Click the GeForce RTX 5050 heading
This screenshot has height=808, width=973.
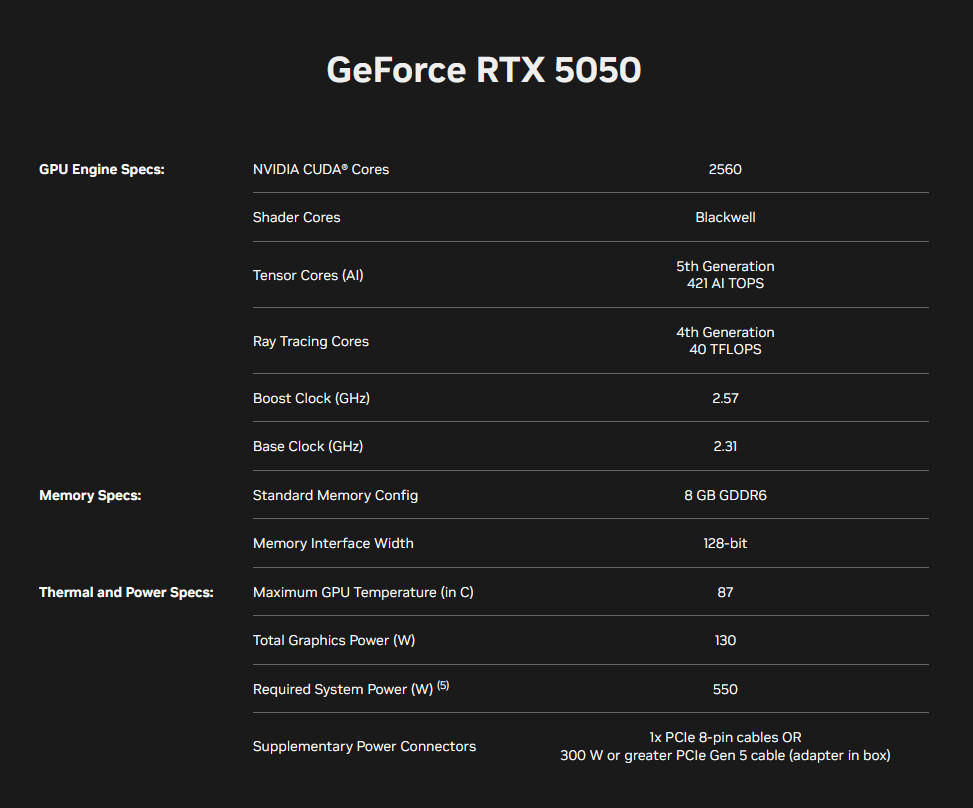click(484, 70)
